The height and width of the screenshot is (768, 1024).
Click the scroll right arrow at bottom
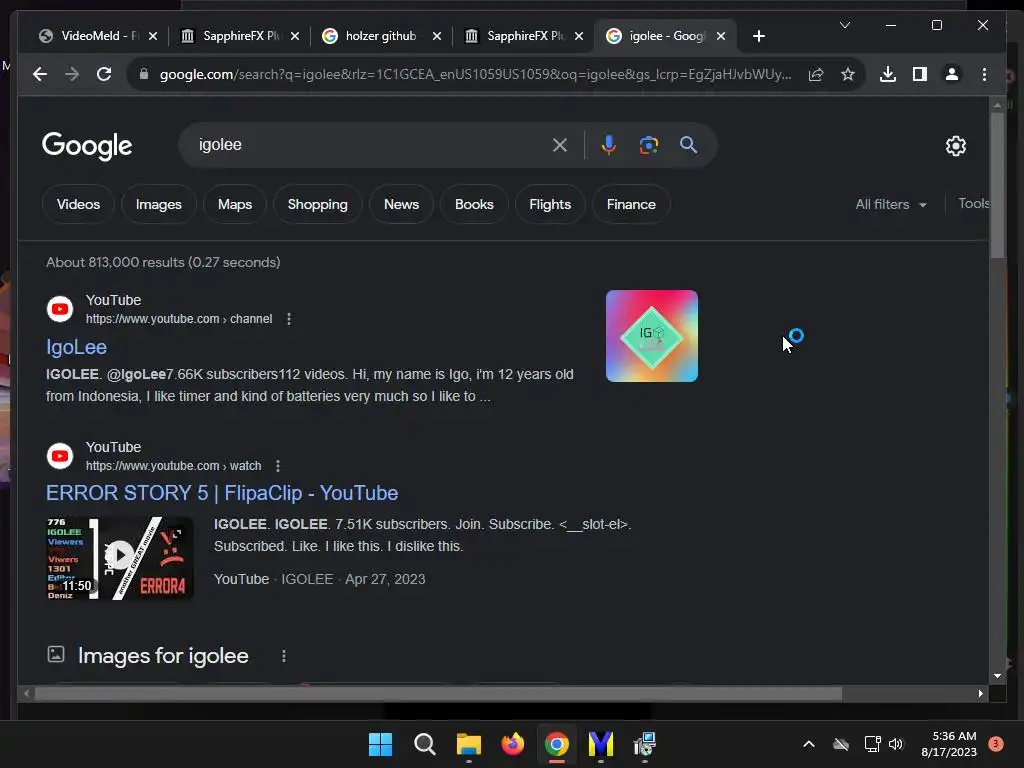[x=980, y=694]
